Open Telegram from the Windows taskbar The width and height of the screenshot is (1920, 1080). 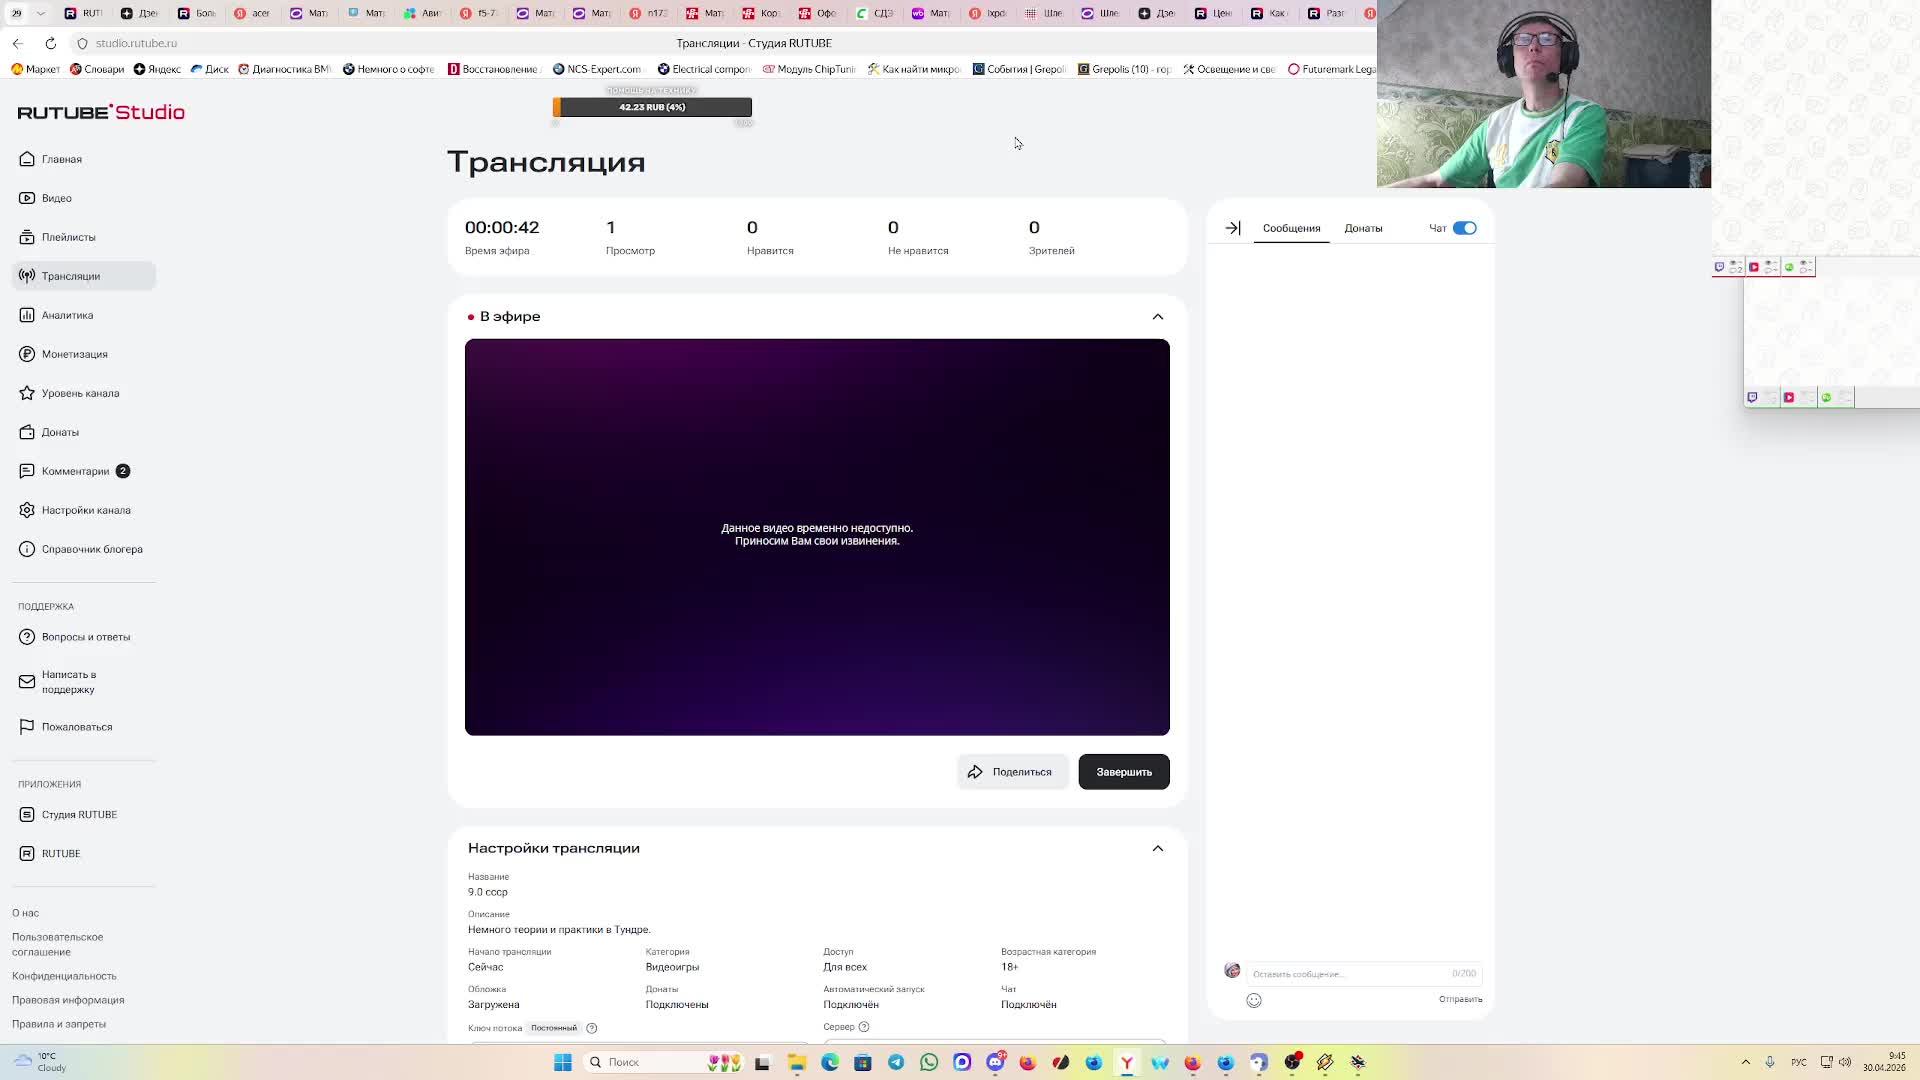pyautogui.click(x=896, y=1062)
